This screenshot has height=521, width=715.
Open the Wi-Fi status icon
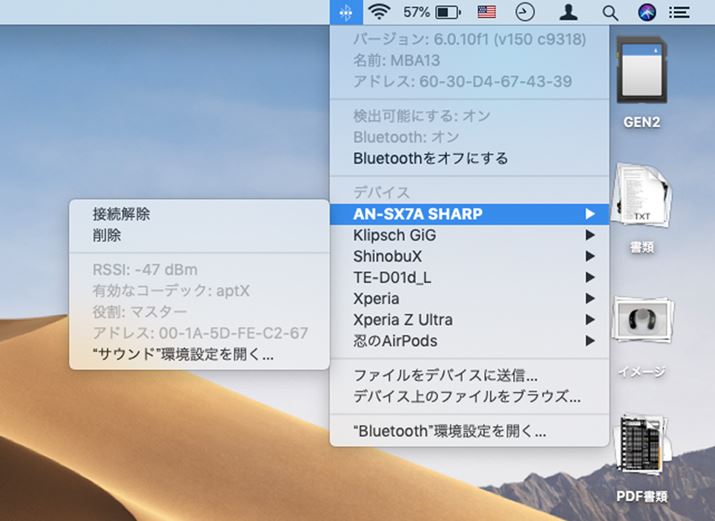click(378, 13)
